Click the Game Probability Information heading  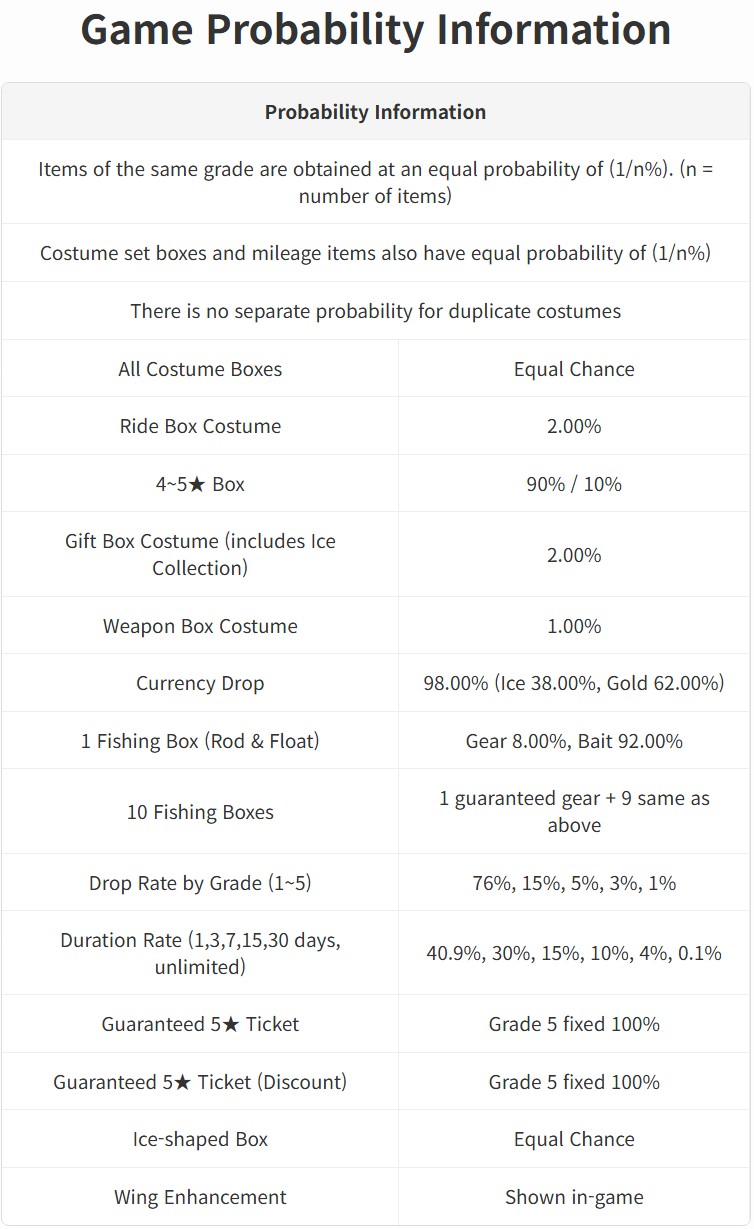(x=376, y=30)
